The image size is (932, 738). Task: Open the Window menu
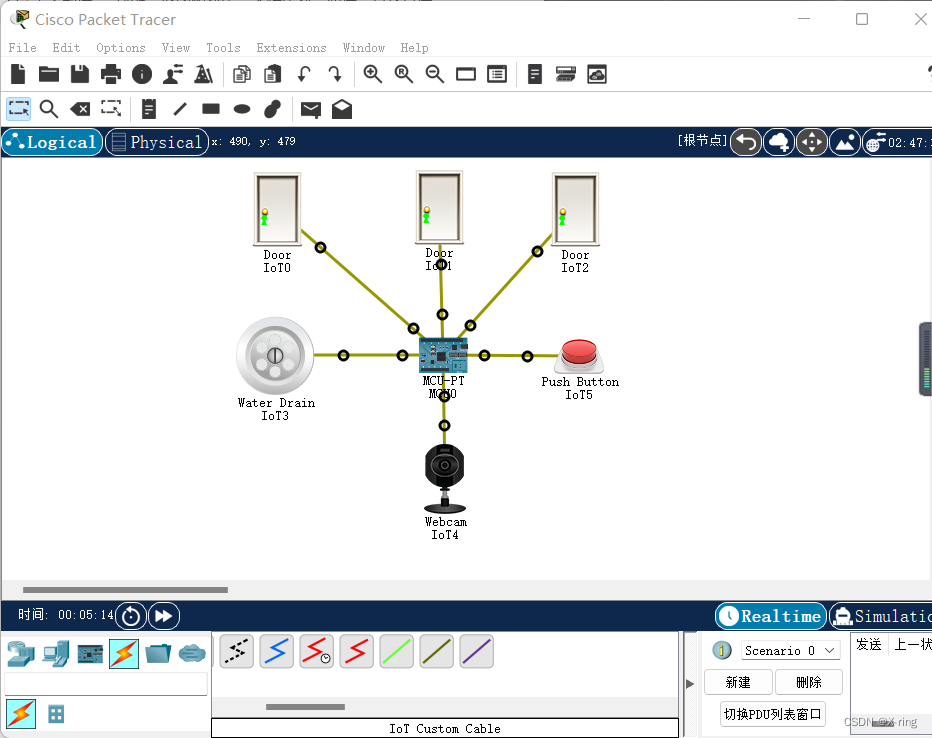pos(364,48)
